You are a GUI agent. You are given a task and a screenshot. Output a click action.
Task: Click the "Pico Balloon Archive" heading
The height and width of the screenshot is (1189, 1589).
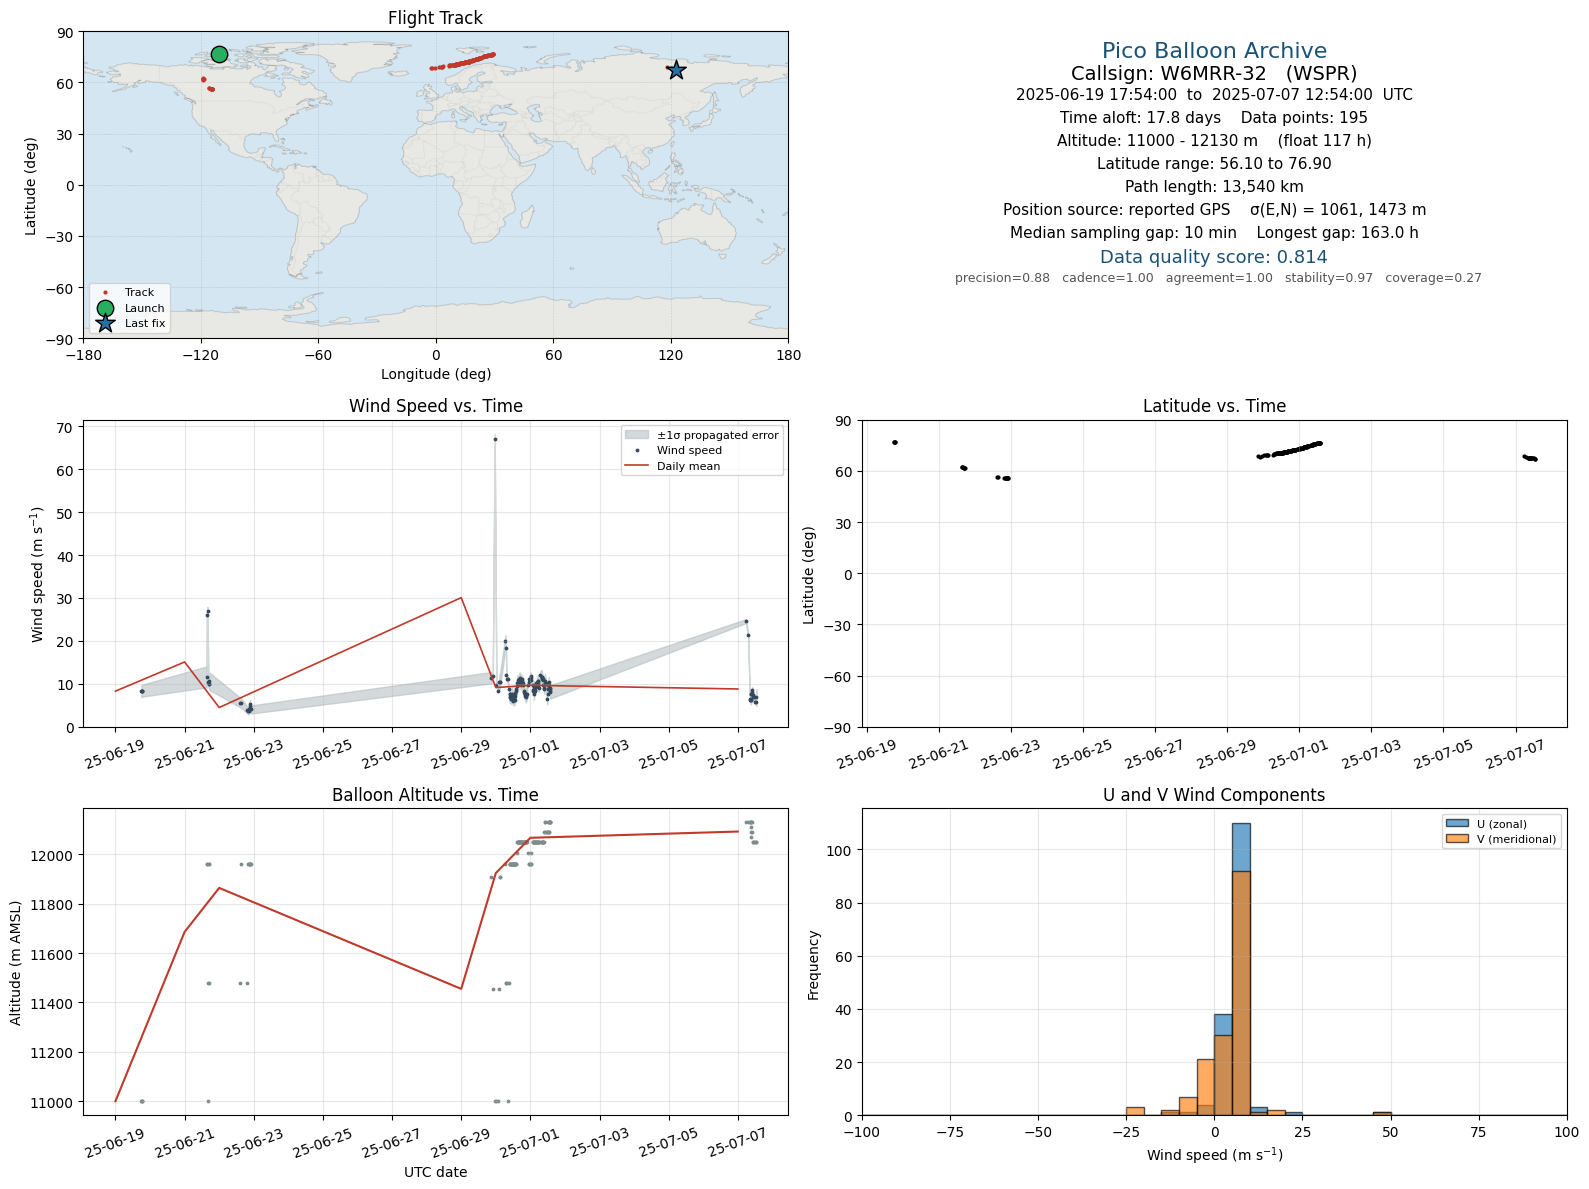pyautogui.click(x=1214, y=51)
